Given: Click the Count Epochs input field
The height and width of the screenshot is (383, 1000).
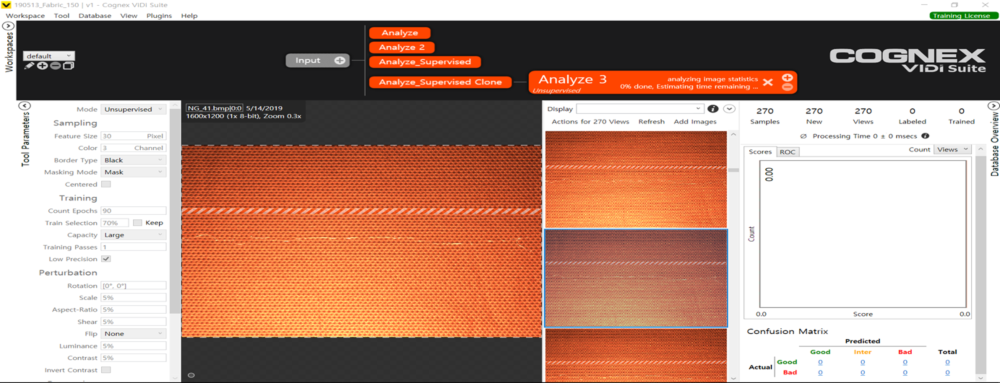Looking at the screenshot, I should pos(133,210).
